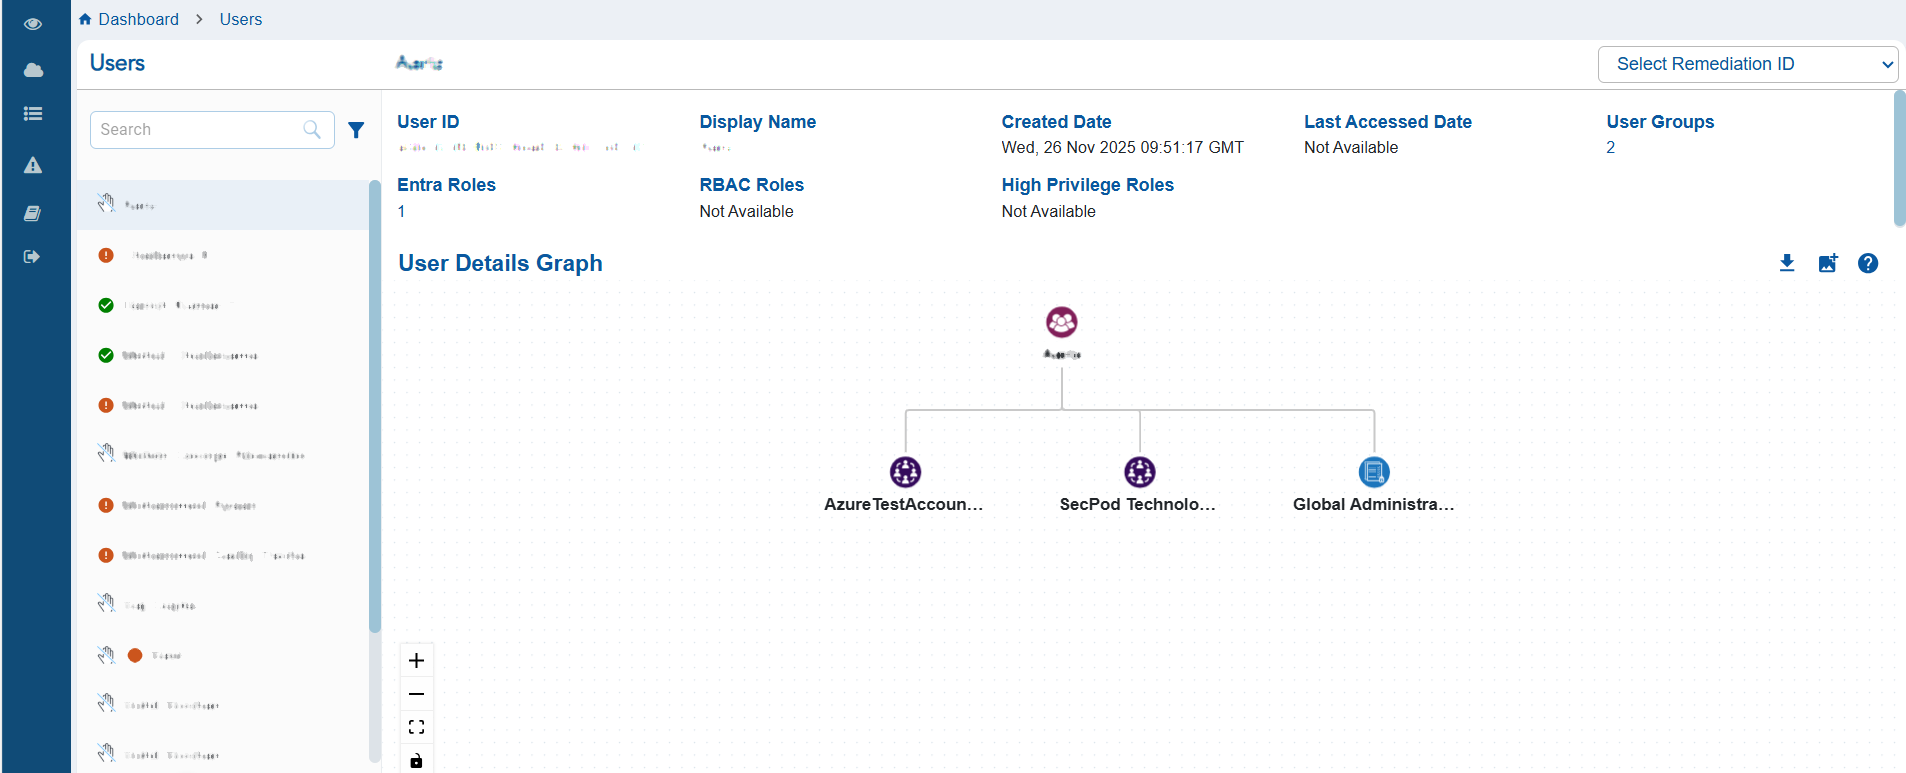Click the eye icon in left sidebar
1906x773 pixels.
pyautogui.click(x=33, y=24)
